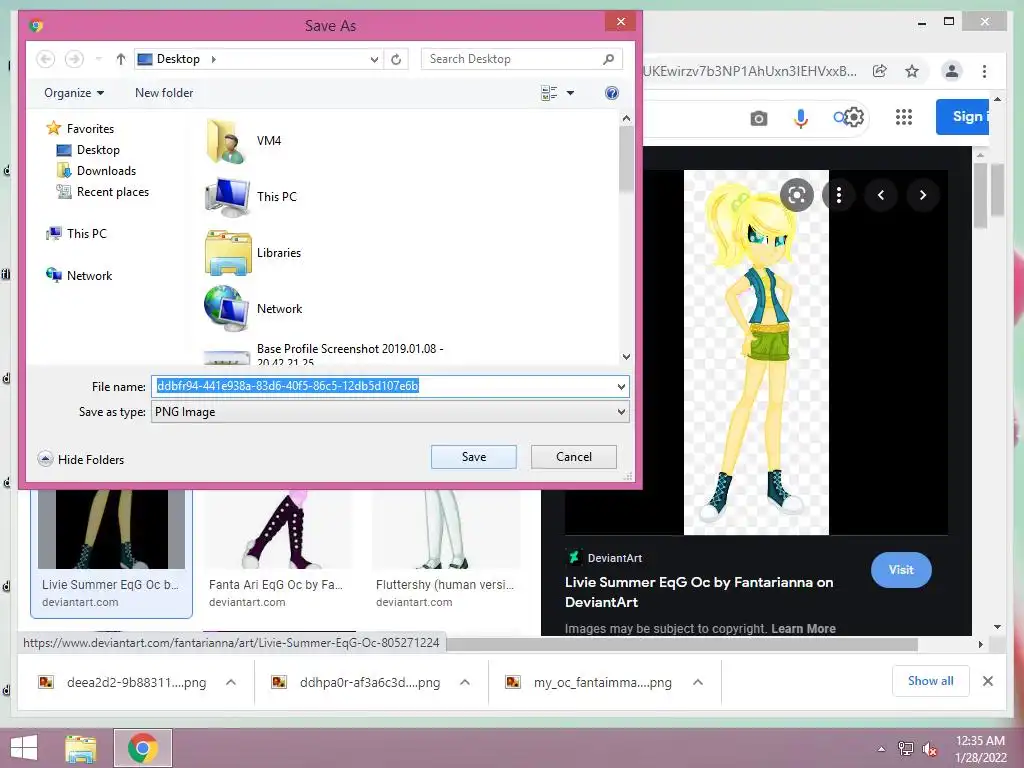Open the Save as type combo box
Screen dimensions: 1024x768
coord(390,411)
